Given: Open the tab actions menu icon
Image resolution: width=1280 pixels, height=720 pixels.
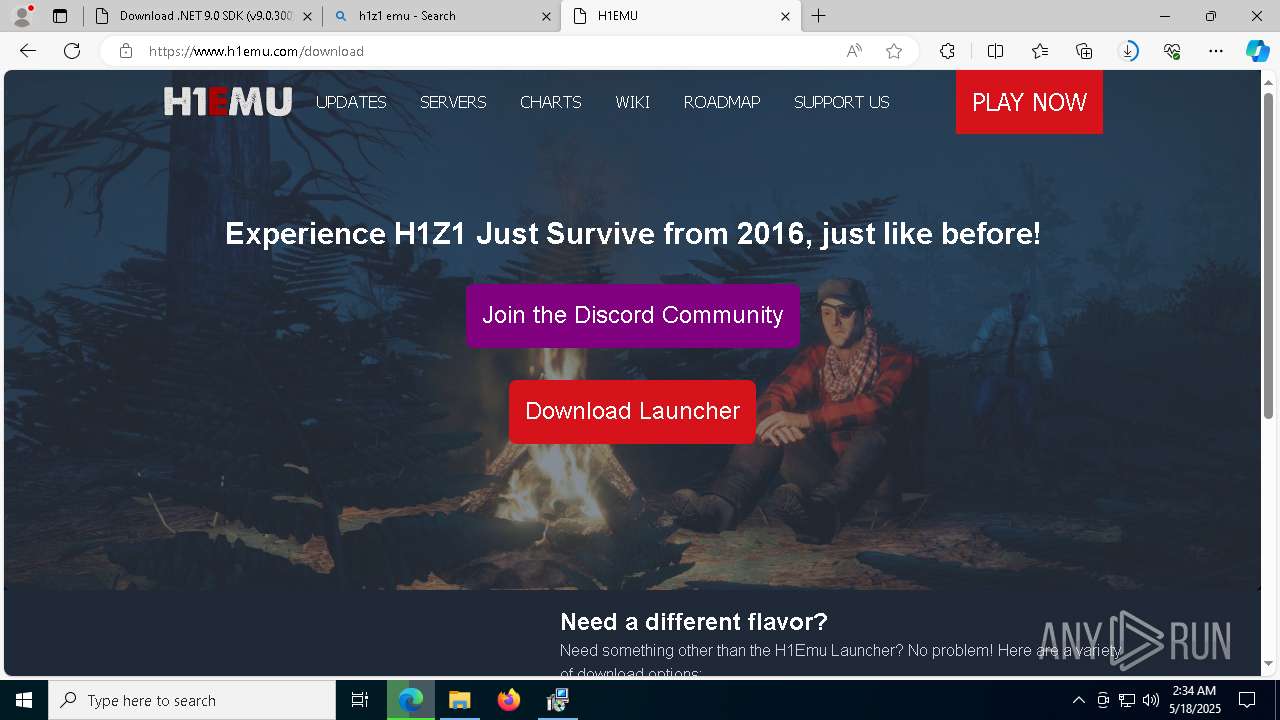Looking at the screenshot, I should pos(60,16).
